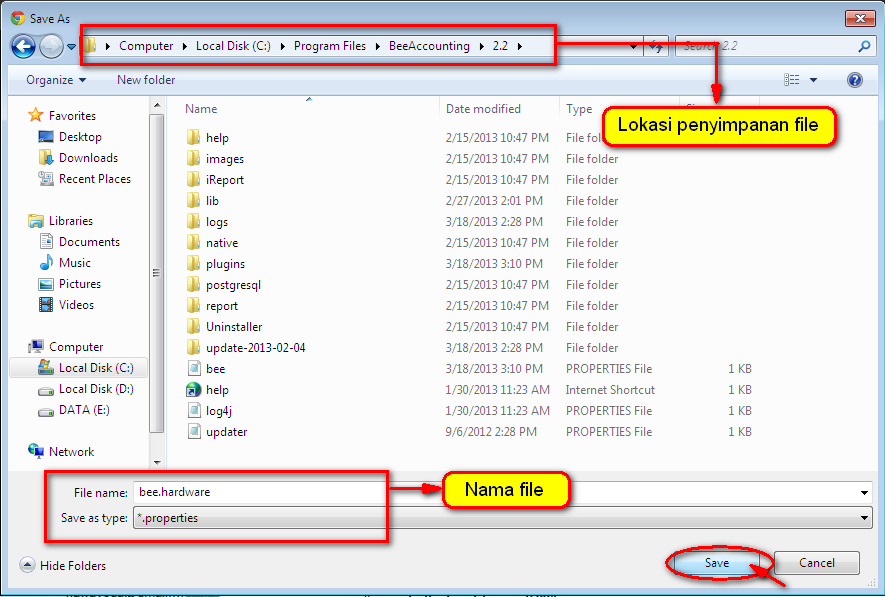
Task: Open the postgresql folder
Action: [233, 285]
